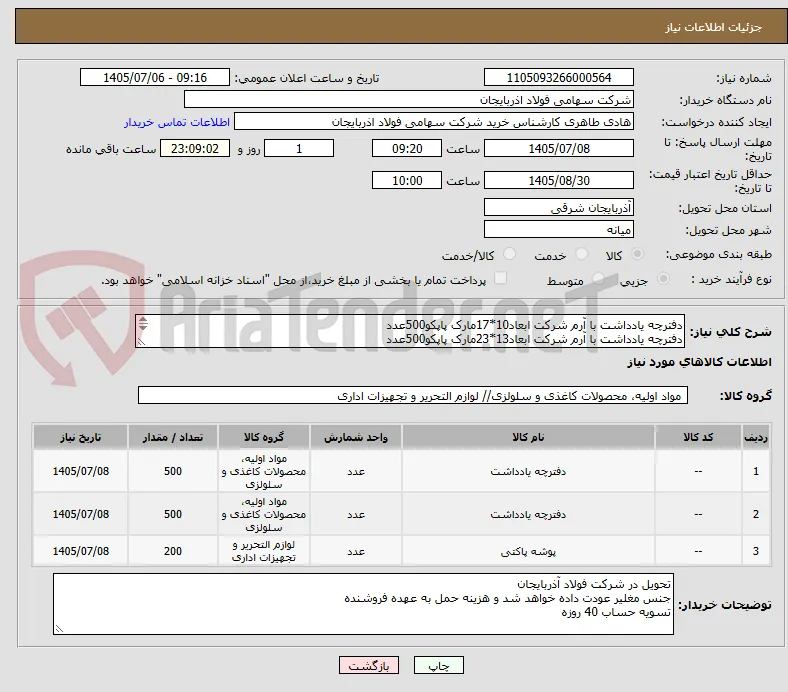This screenshot has height=692, width=788.
Task: Click the price validity date 1405/08/30 field
Action: click(558, 180)
